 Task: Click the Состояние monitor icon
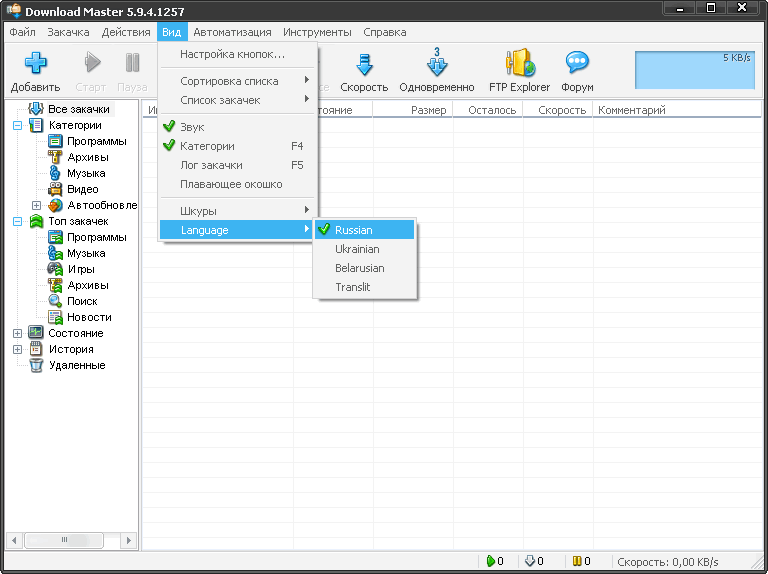click(x=36, y=333)
